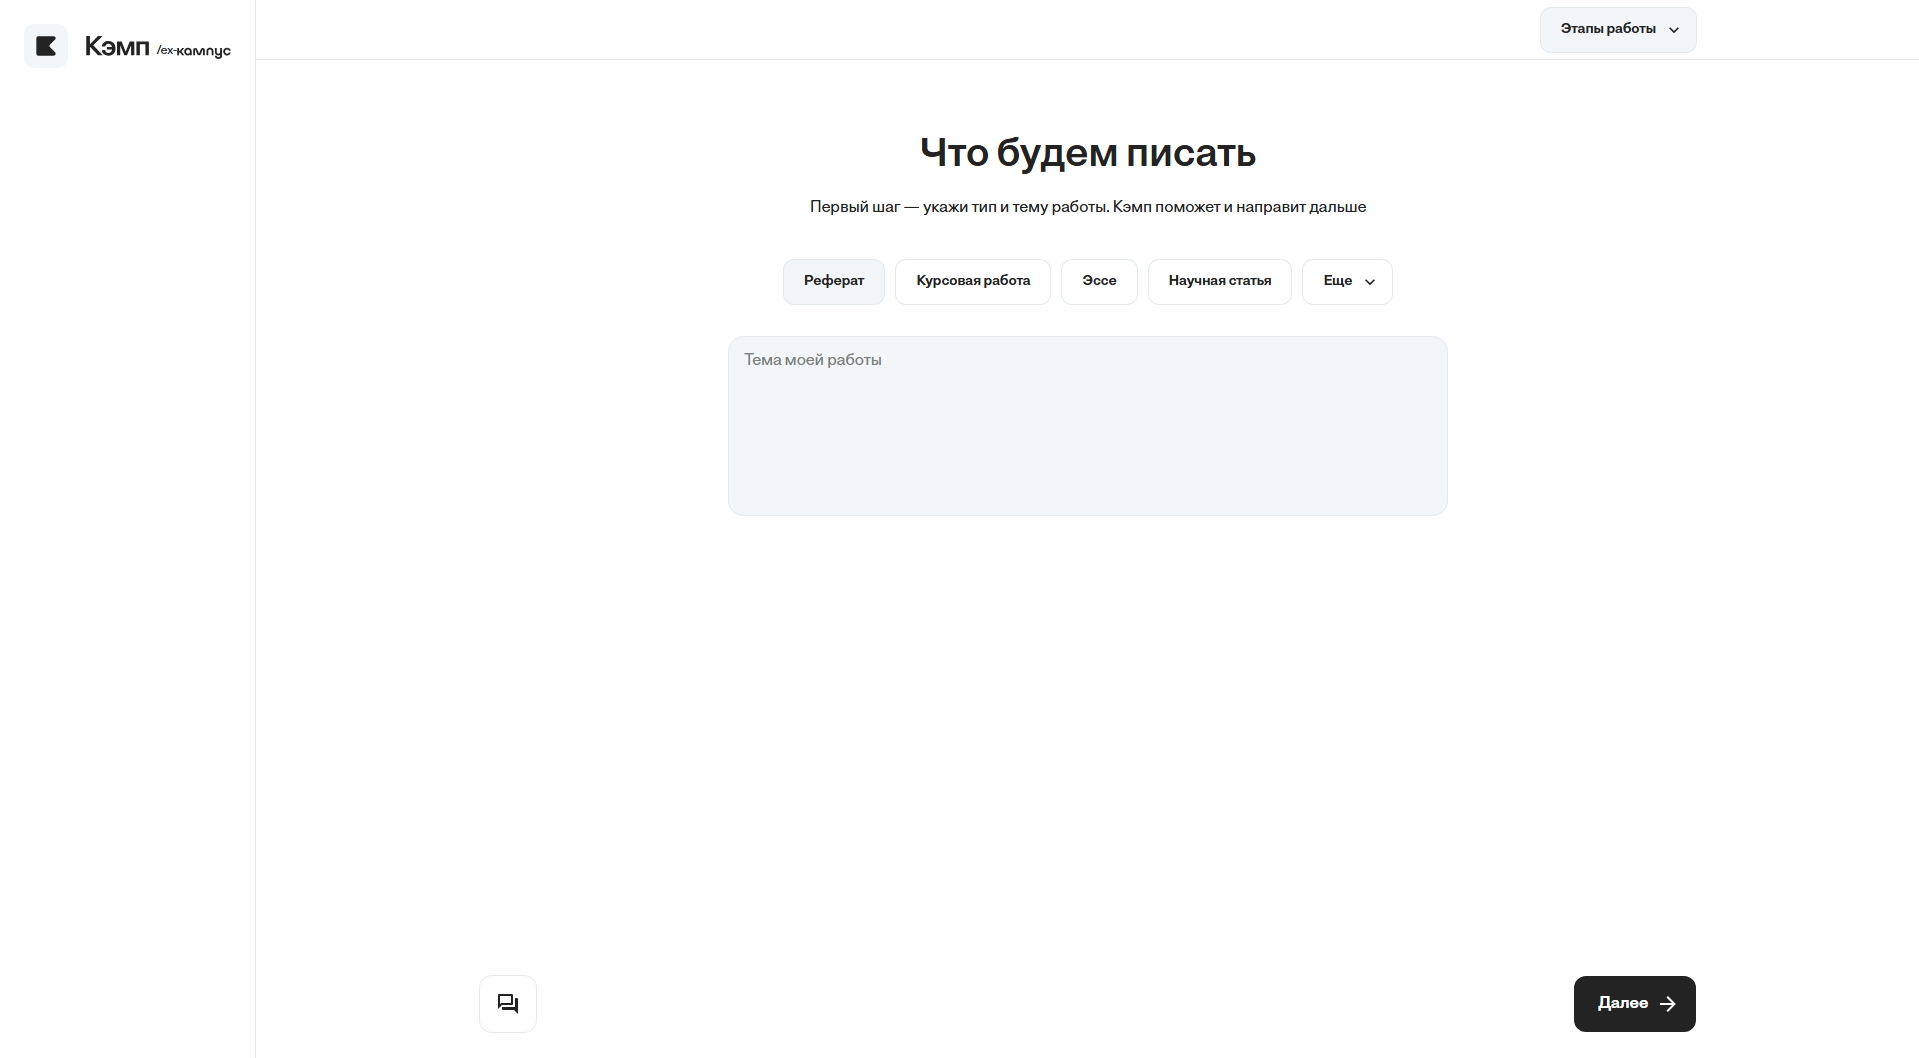Image resolution: width=1919 pixels, height=1058 pixels.
Task: Click the subtitle starting with Первый шаг
Action: 1087,207
